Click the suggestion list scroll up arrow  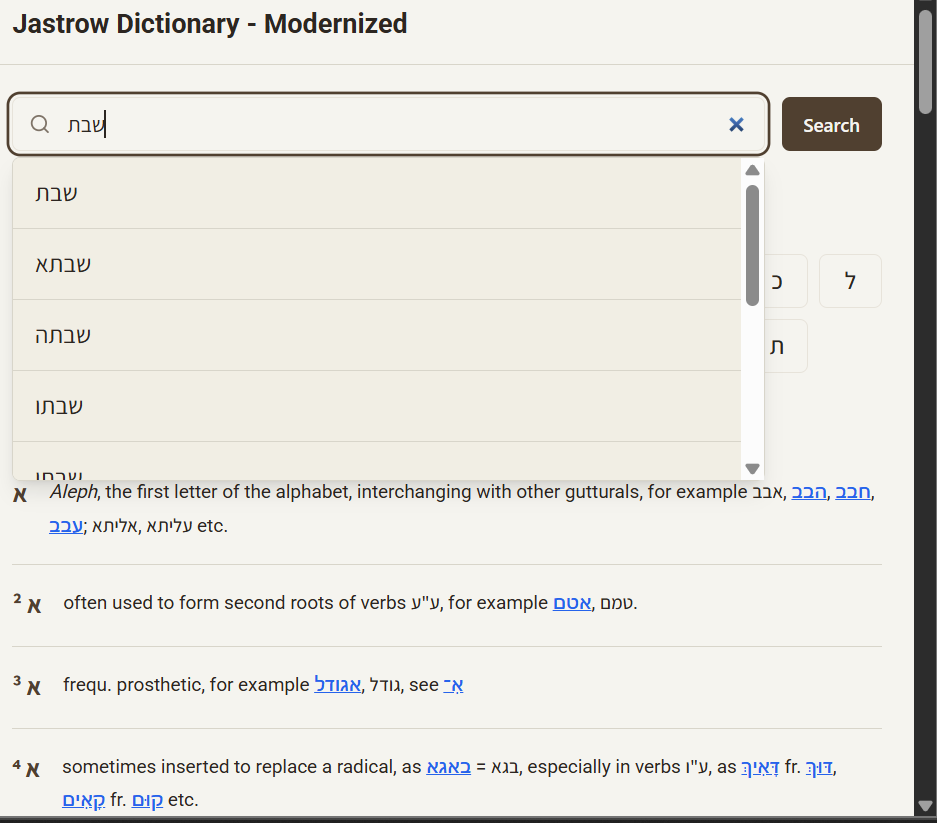752,170
